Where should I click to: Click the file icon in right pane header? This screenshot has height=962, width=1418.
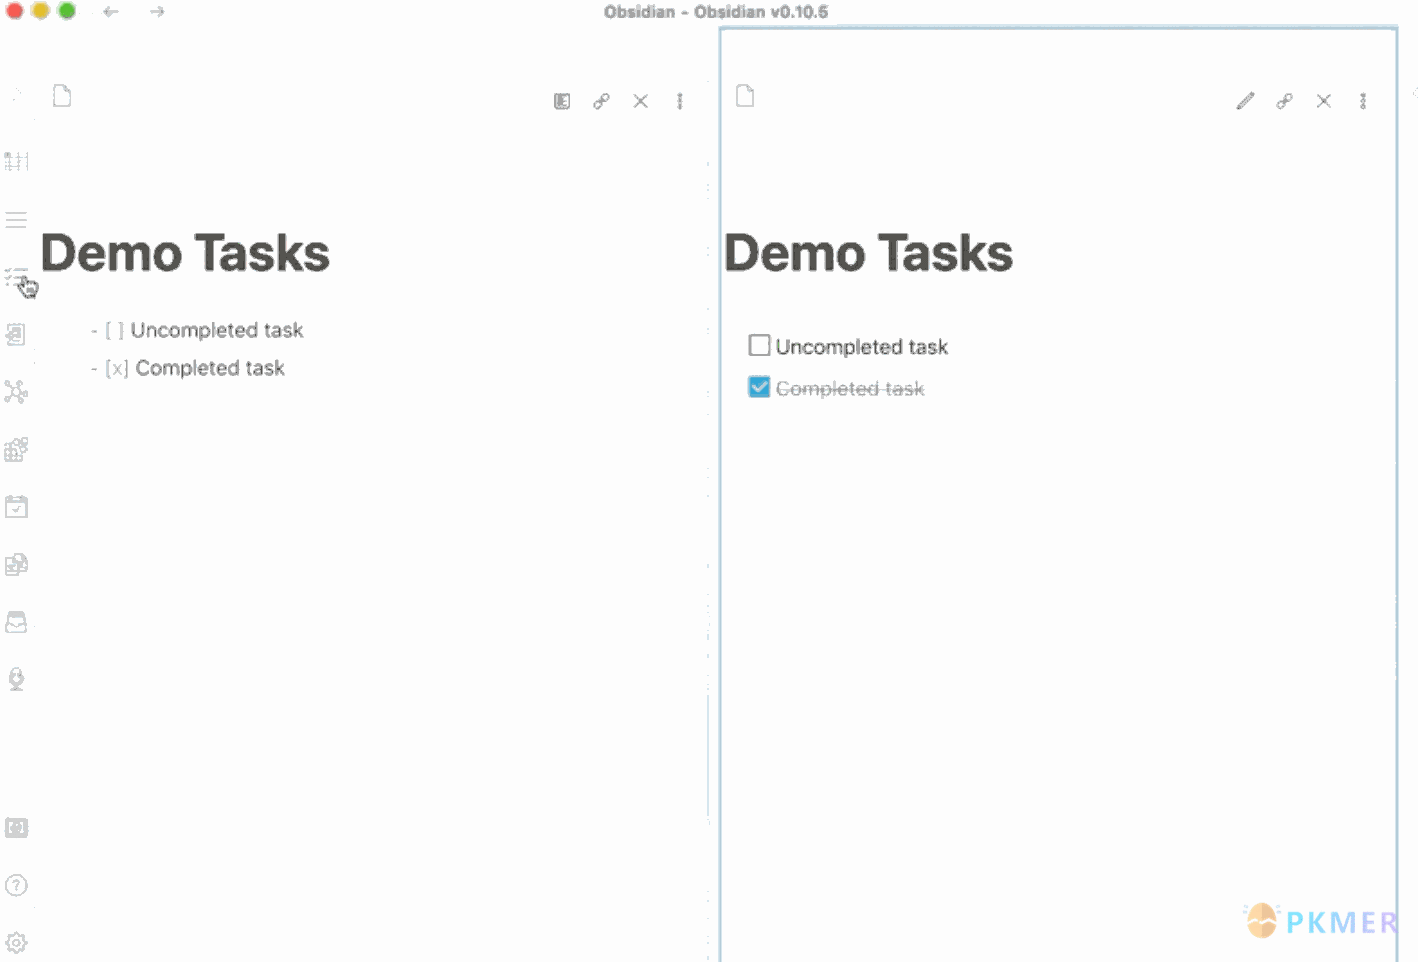pyautogui.click(x=745, y=96)
